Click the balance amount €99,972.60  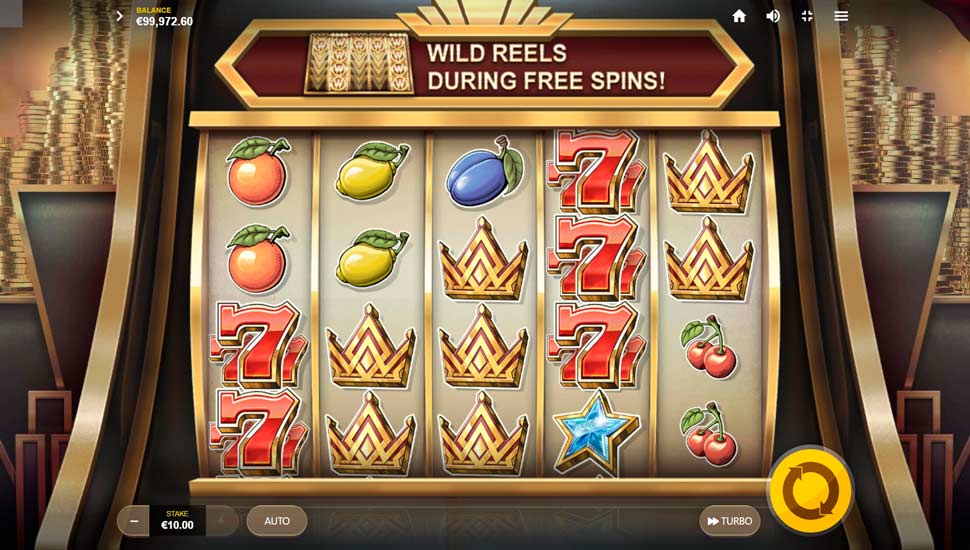(165, 22)
